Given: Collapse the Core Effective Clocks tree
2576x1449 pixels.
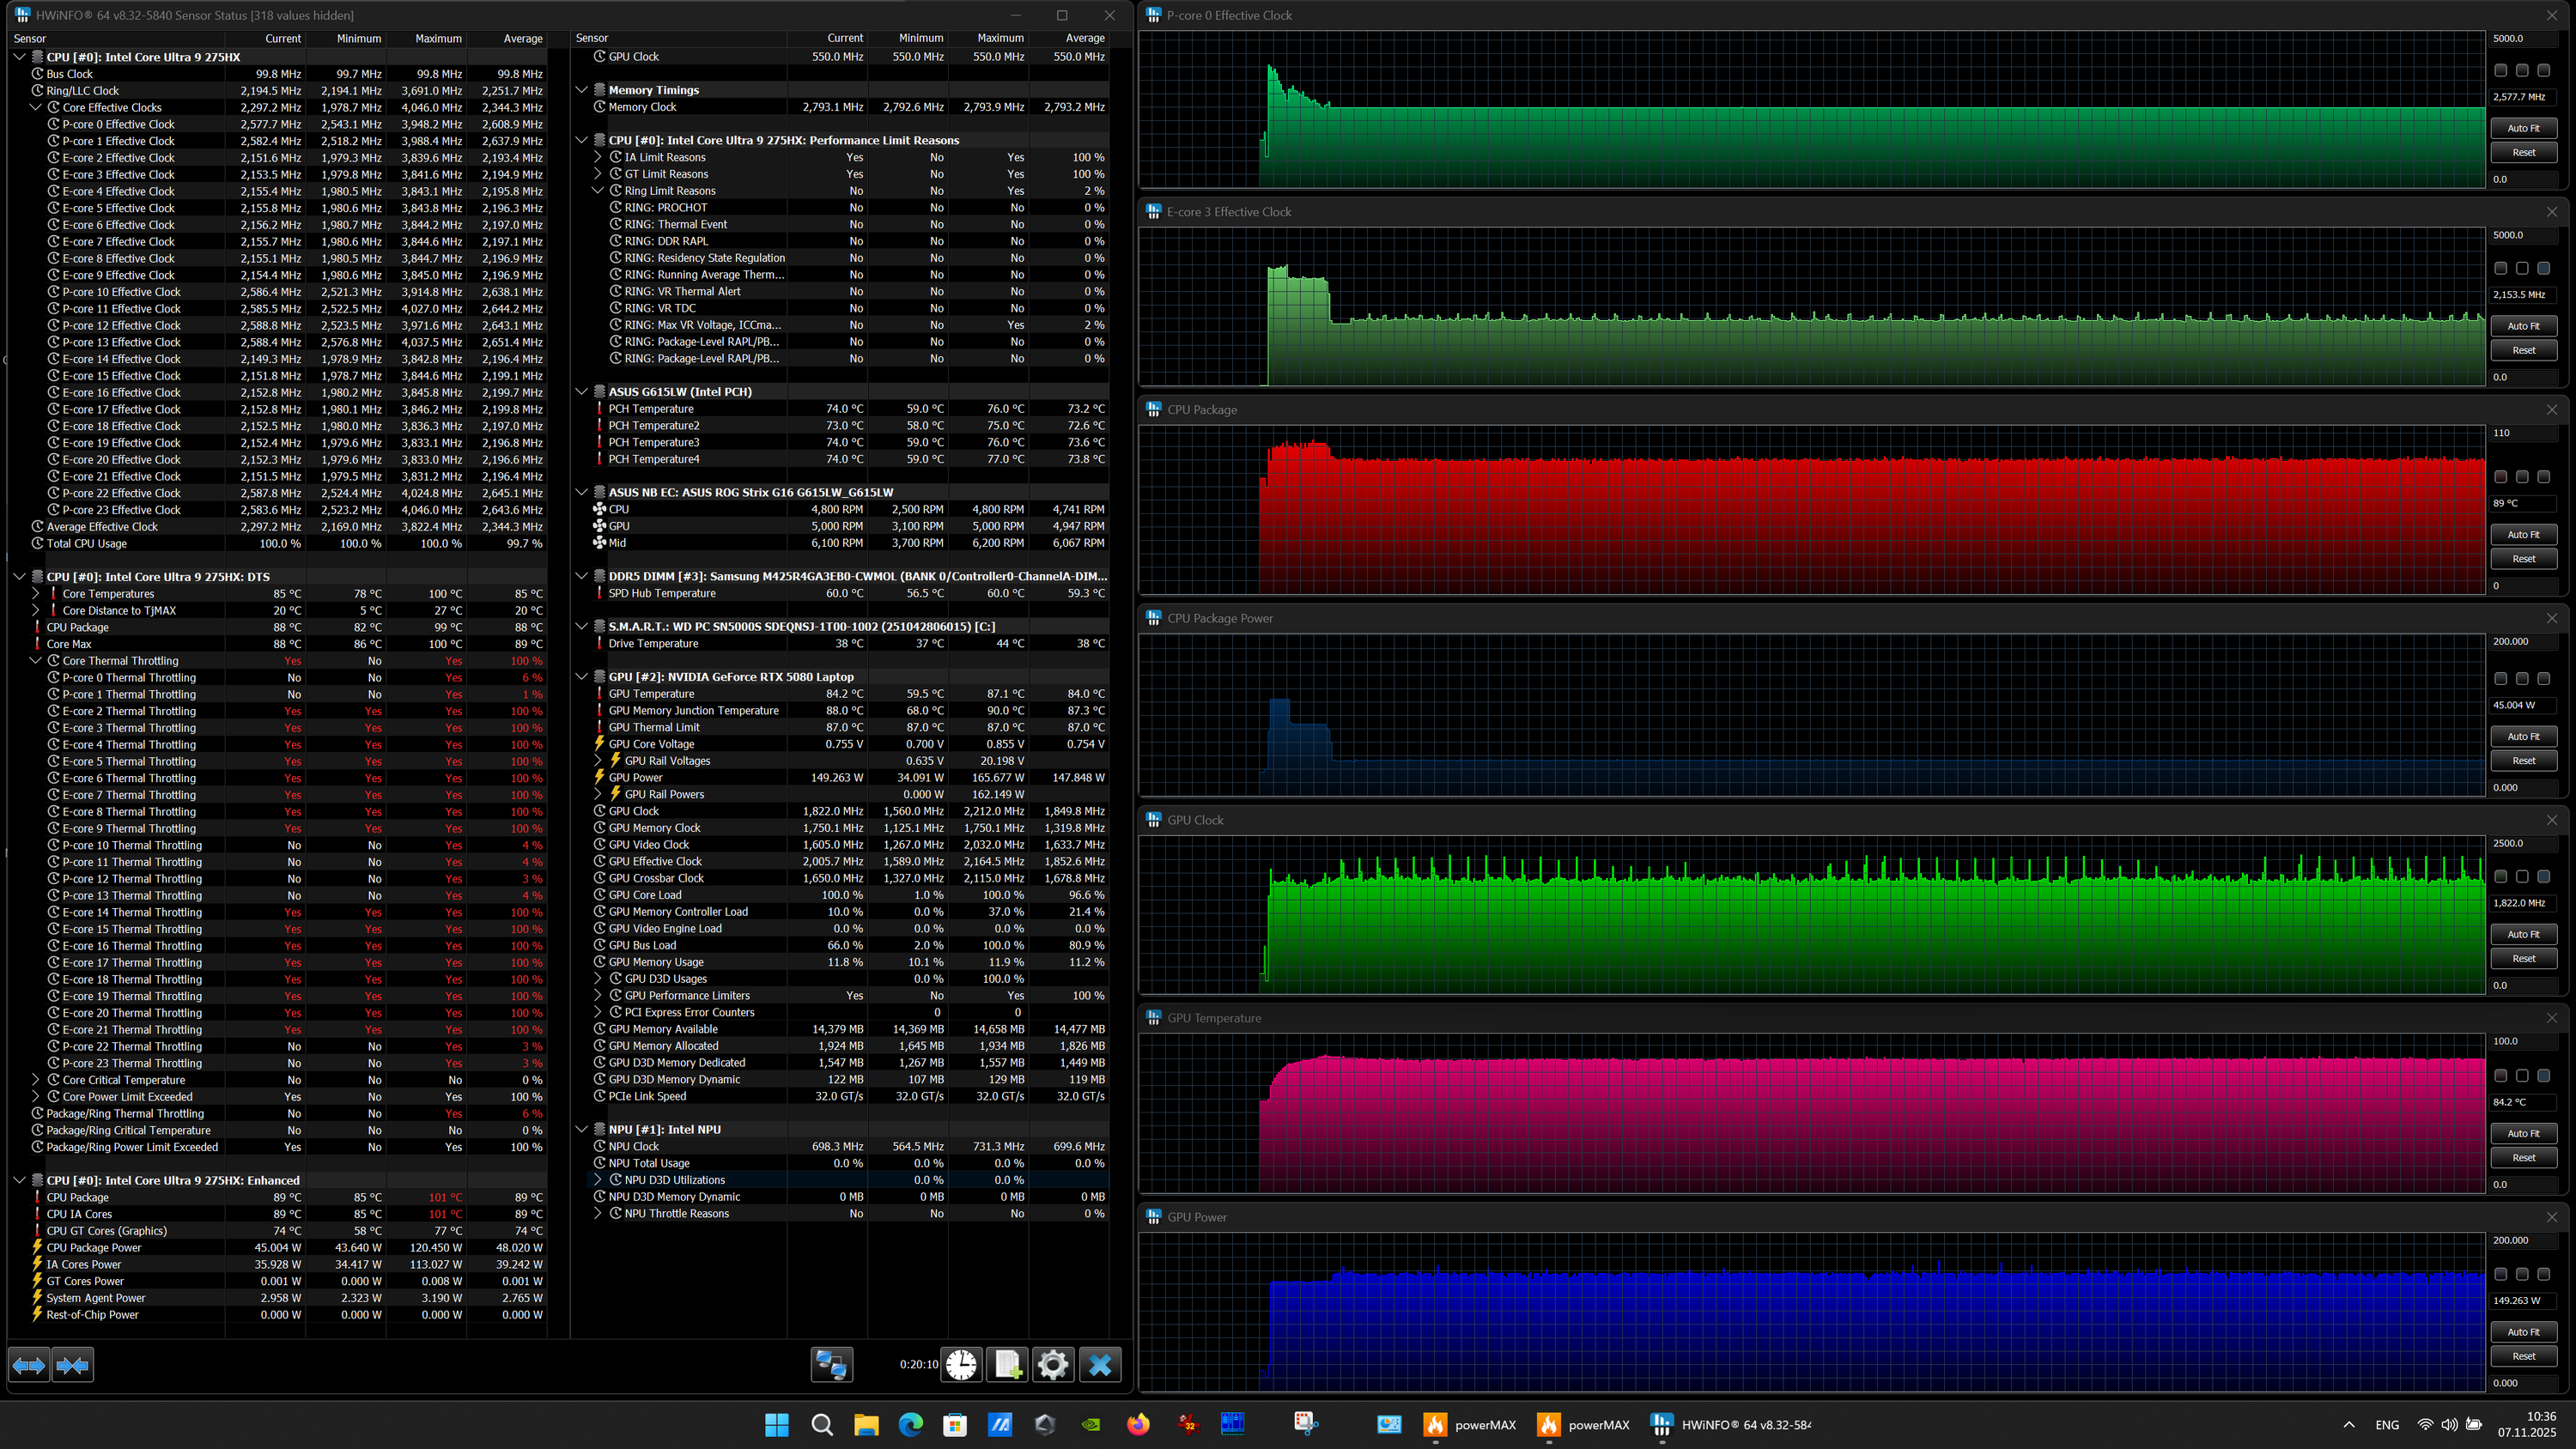Looking at the screenshot, I should pos(36,107).
